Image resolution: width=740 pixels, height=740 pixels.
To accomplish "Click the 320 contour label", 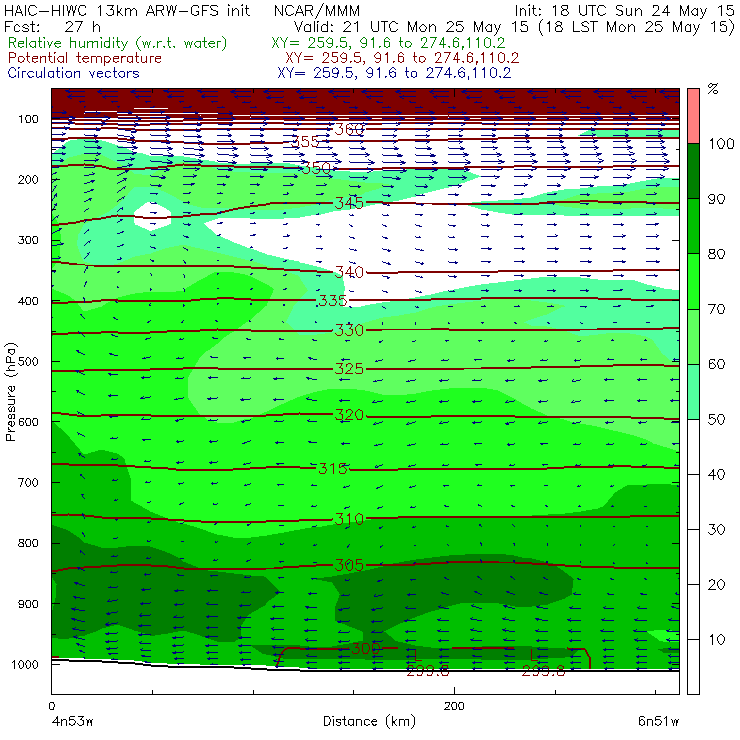I will click(349, 415).
